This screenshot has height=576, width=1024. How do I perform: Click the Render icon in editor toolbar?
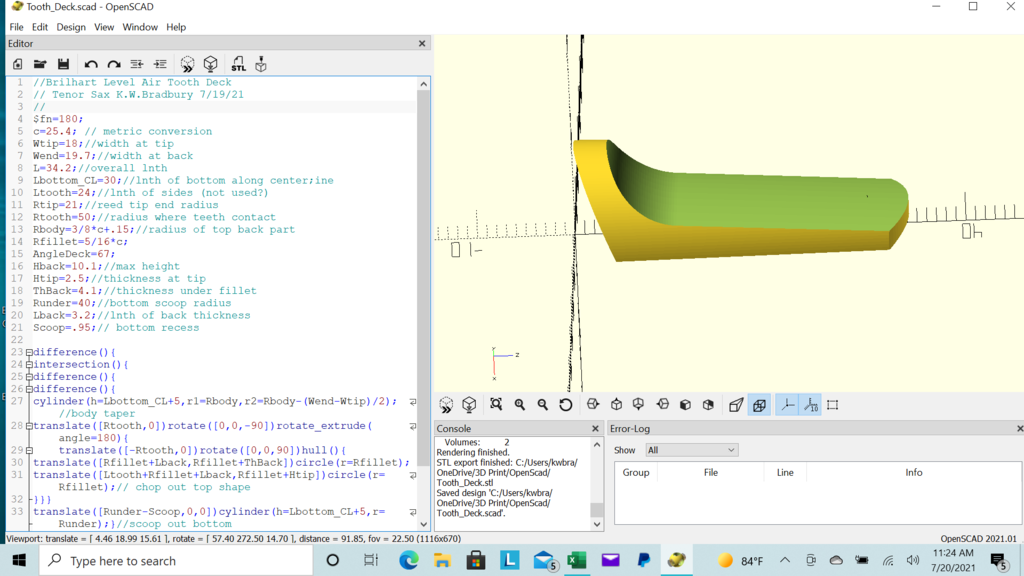[x=211, y=64]
